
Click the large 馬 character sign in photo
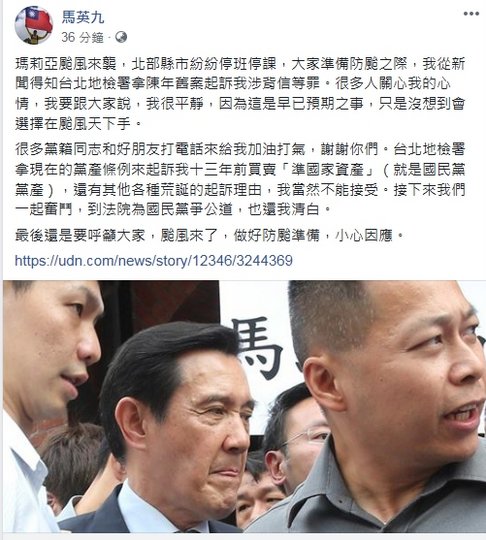pos(259,346)
